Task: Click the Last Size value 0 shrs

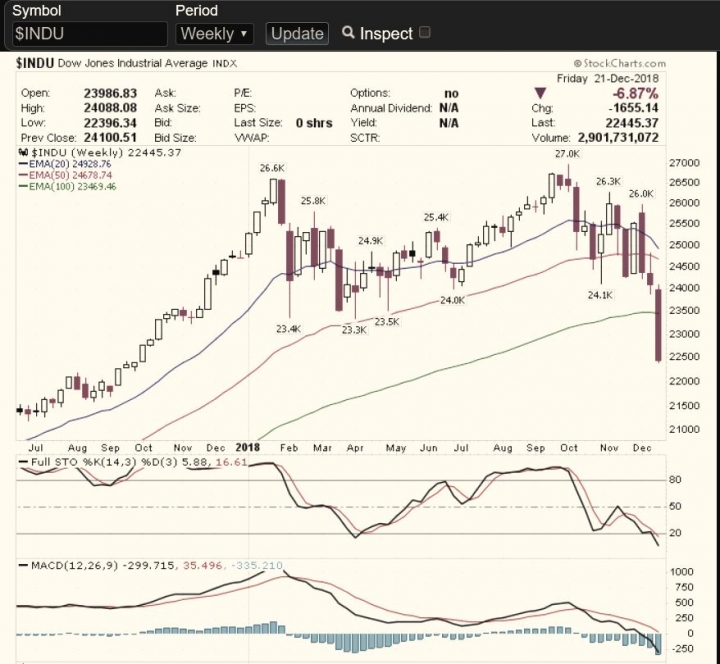Action: [314, 123]
